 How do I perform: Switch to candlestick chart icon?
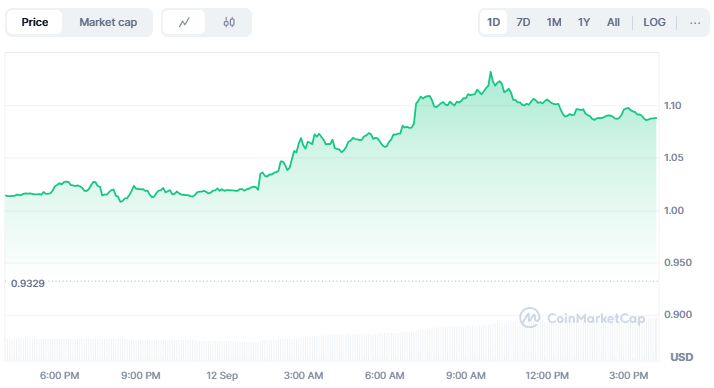point(229,22)
